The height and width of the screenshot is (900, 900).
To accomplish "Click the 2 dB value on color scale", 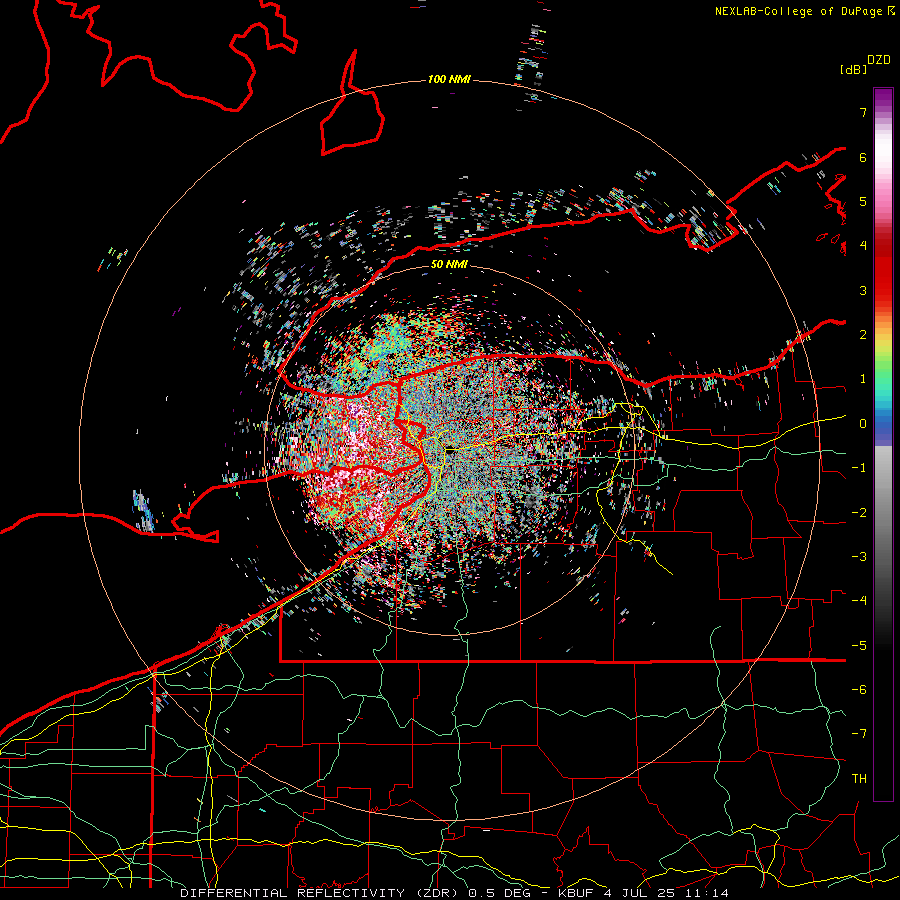I will pyautogui.click(x=863, y=335).
